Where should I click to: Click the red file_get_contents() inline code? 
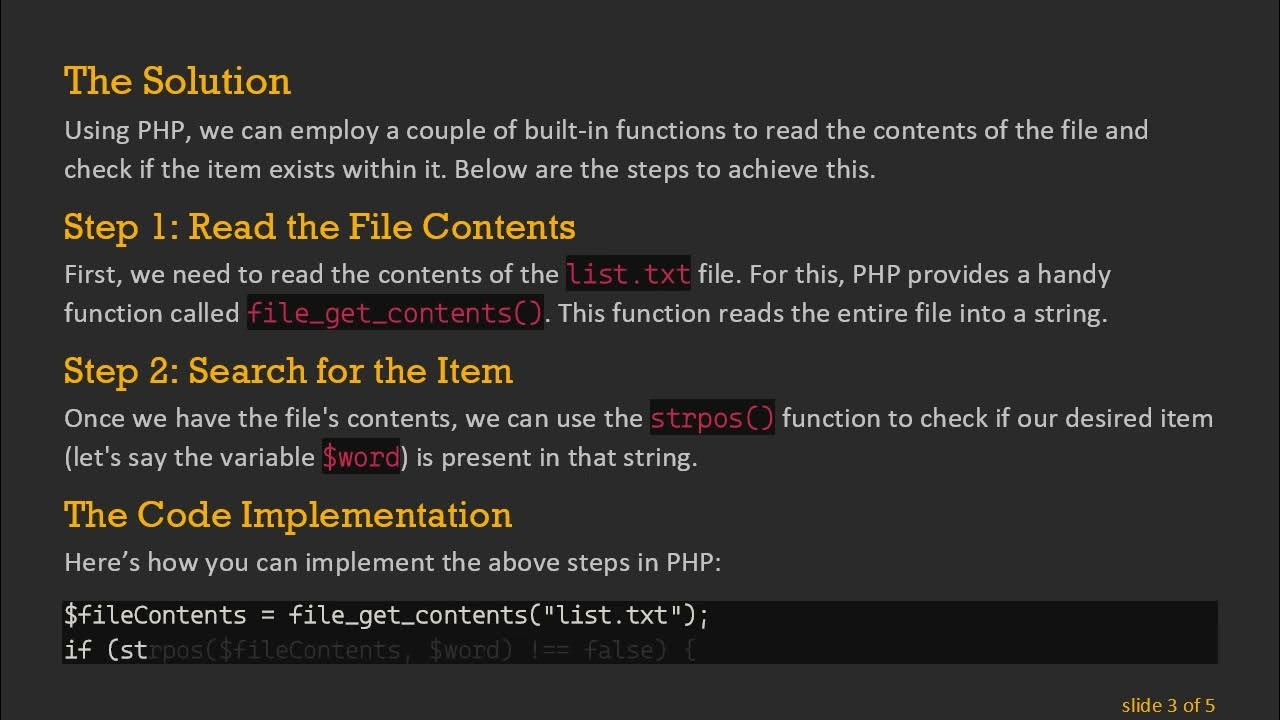click(395, 313)
